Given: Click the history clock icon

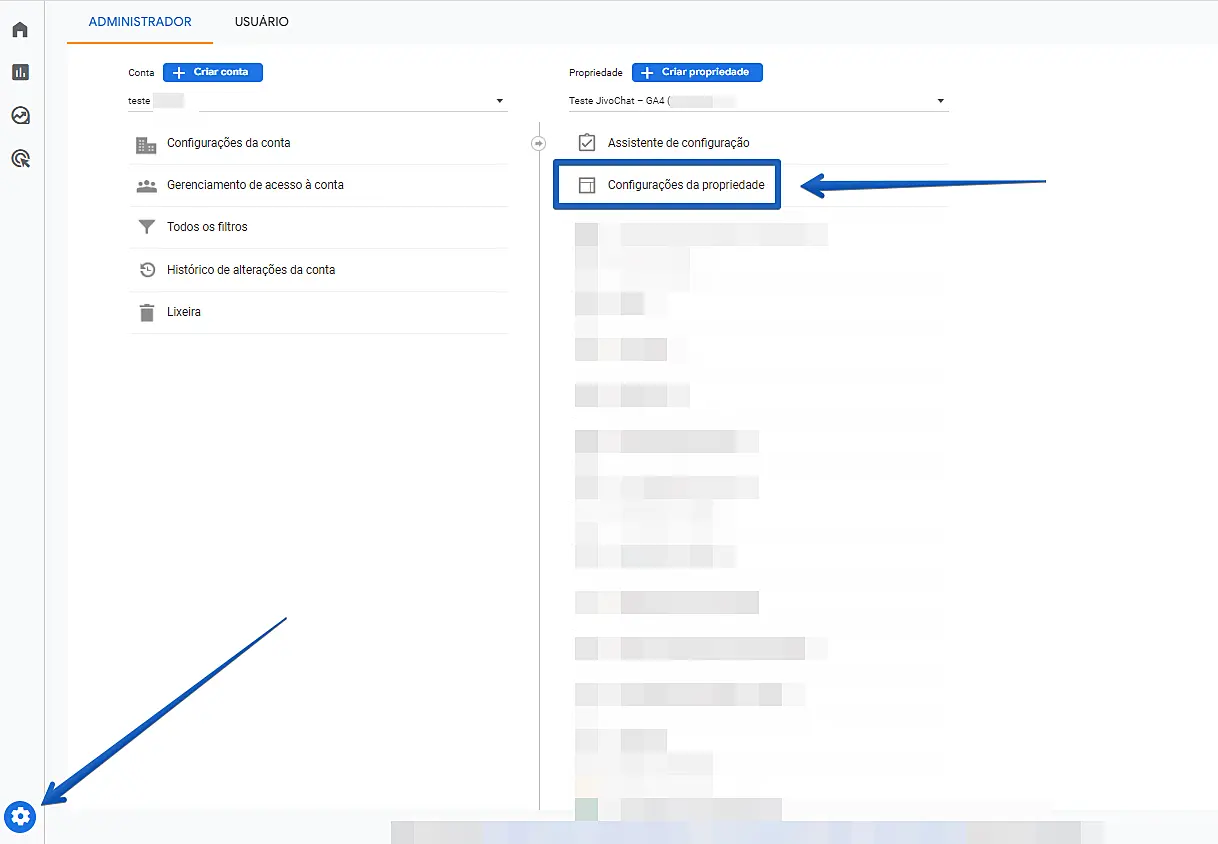Looking at the screenshot, I should [146, 270].
